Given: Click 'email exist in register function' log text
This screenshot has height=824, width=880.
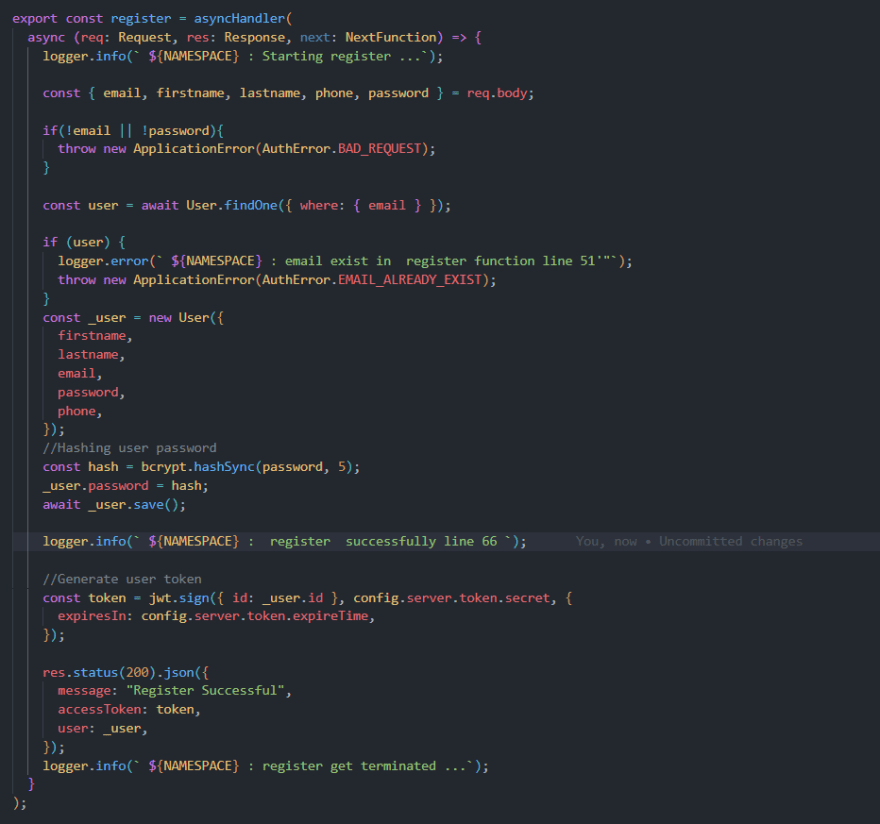Looking at the screenshot, I should [410, 261].
